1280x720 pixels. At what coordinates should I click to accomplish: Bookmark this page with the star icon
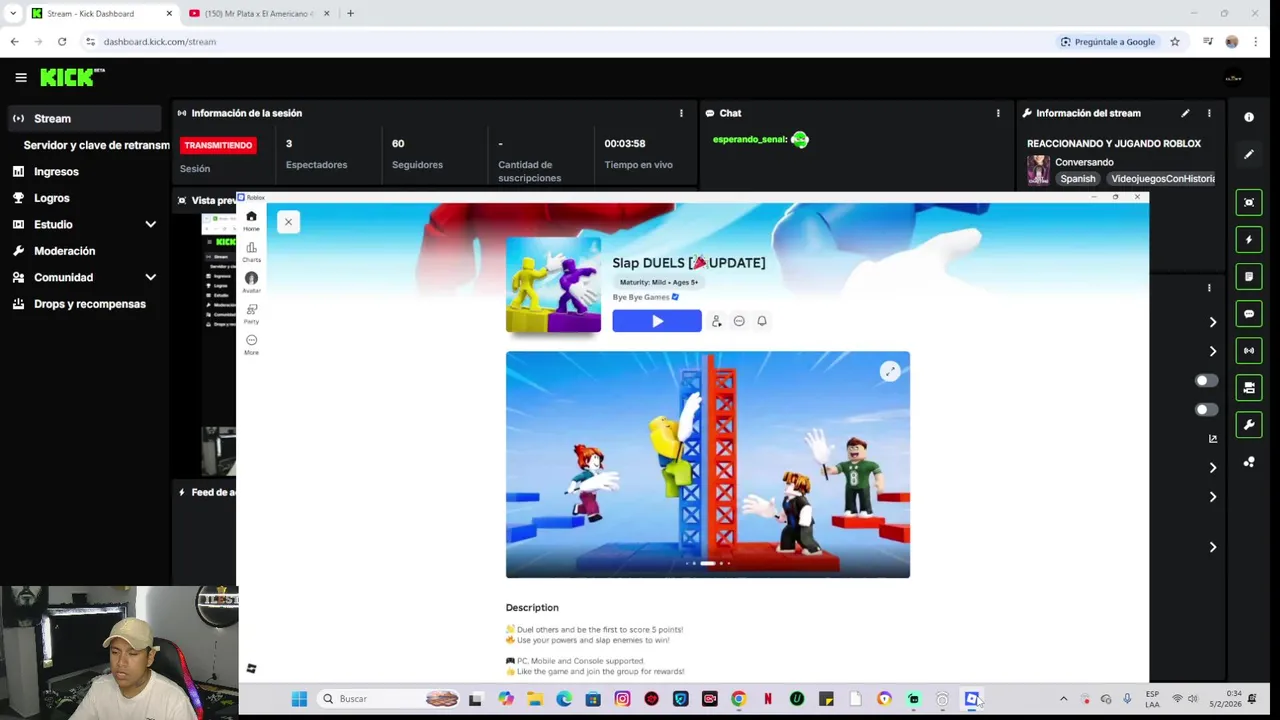(x=1175, y=42)
